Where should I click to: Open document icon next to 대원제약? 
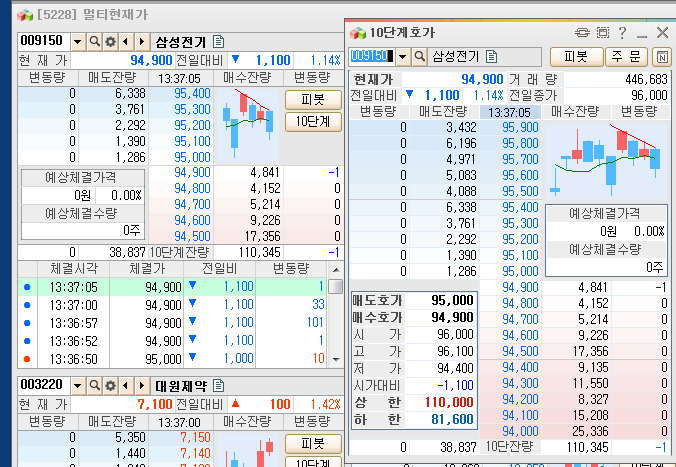[x=219, y=386]
